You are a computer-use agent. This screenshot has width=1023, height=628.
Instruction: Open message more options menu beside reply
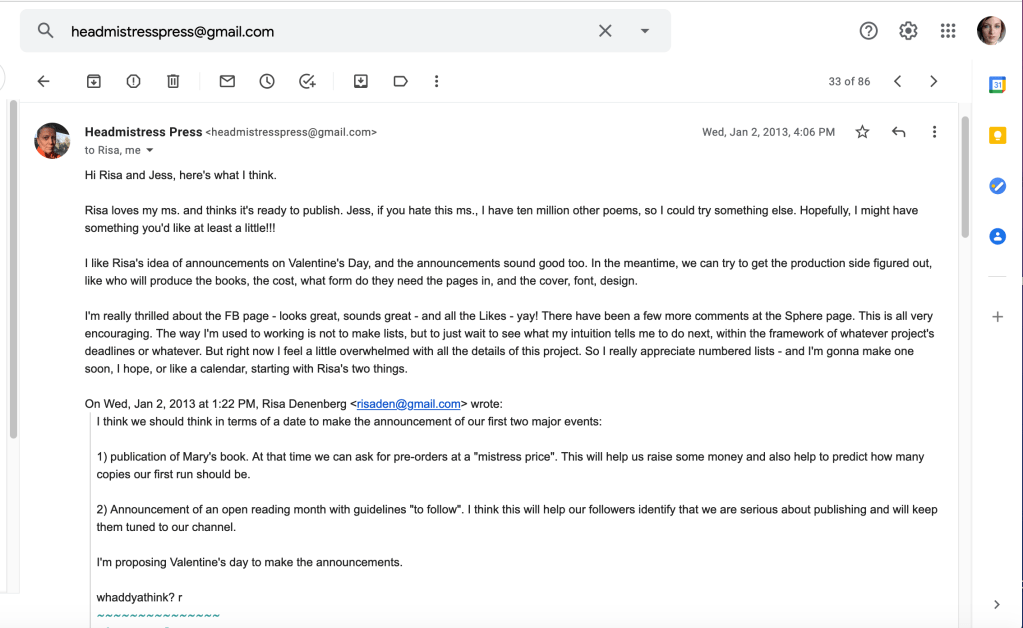coord(934,132)
